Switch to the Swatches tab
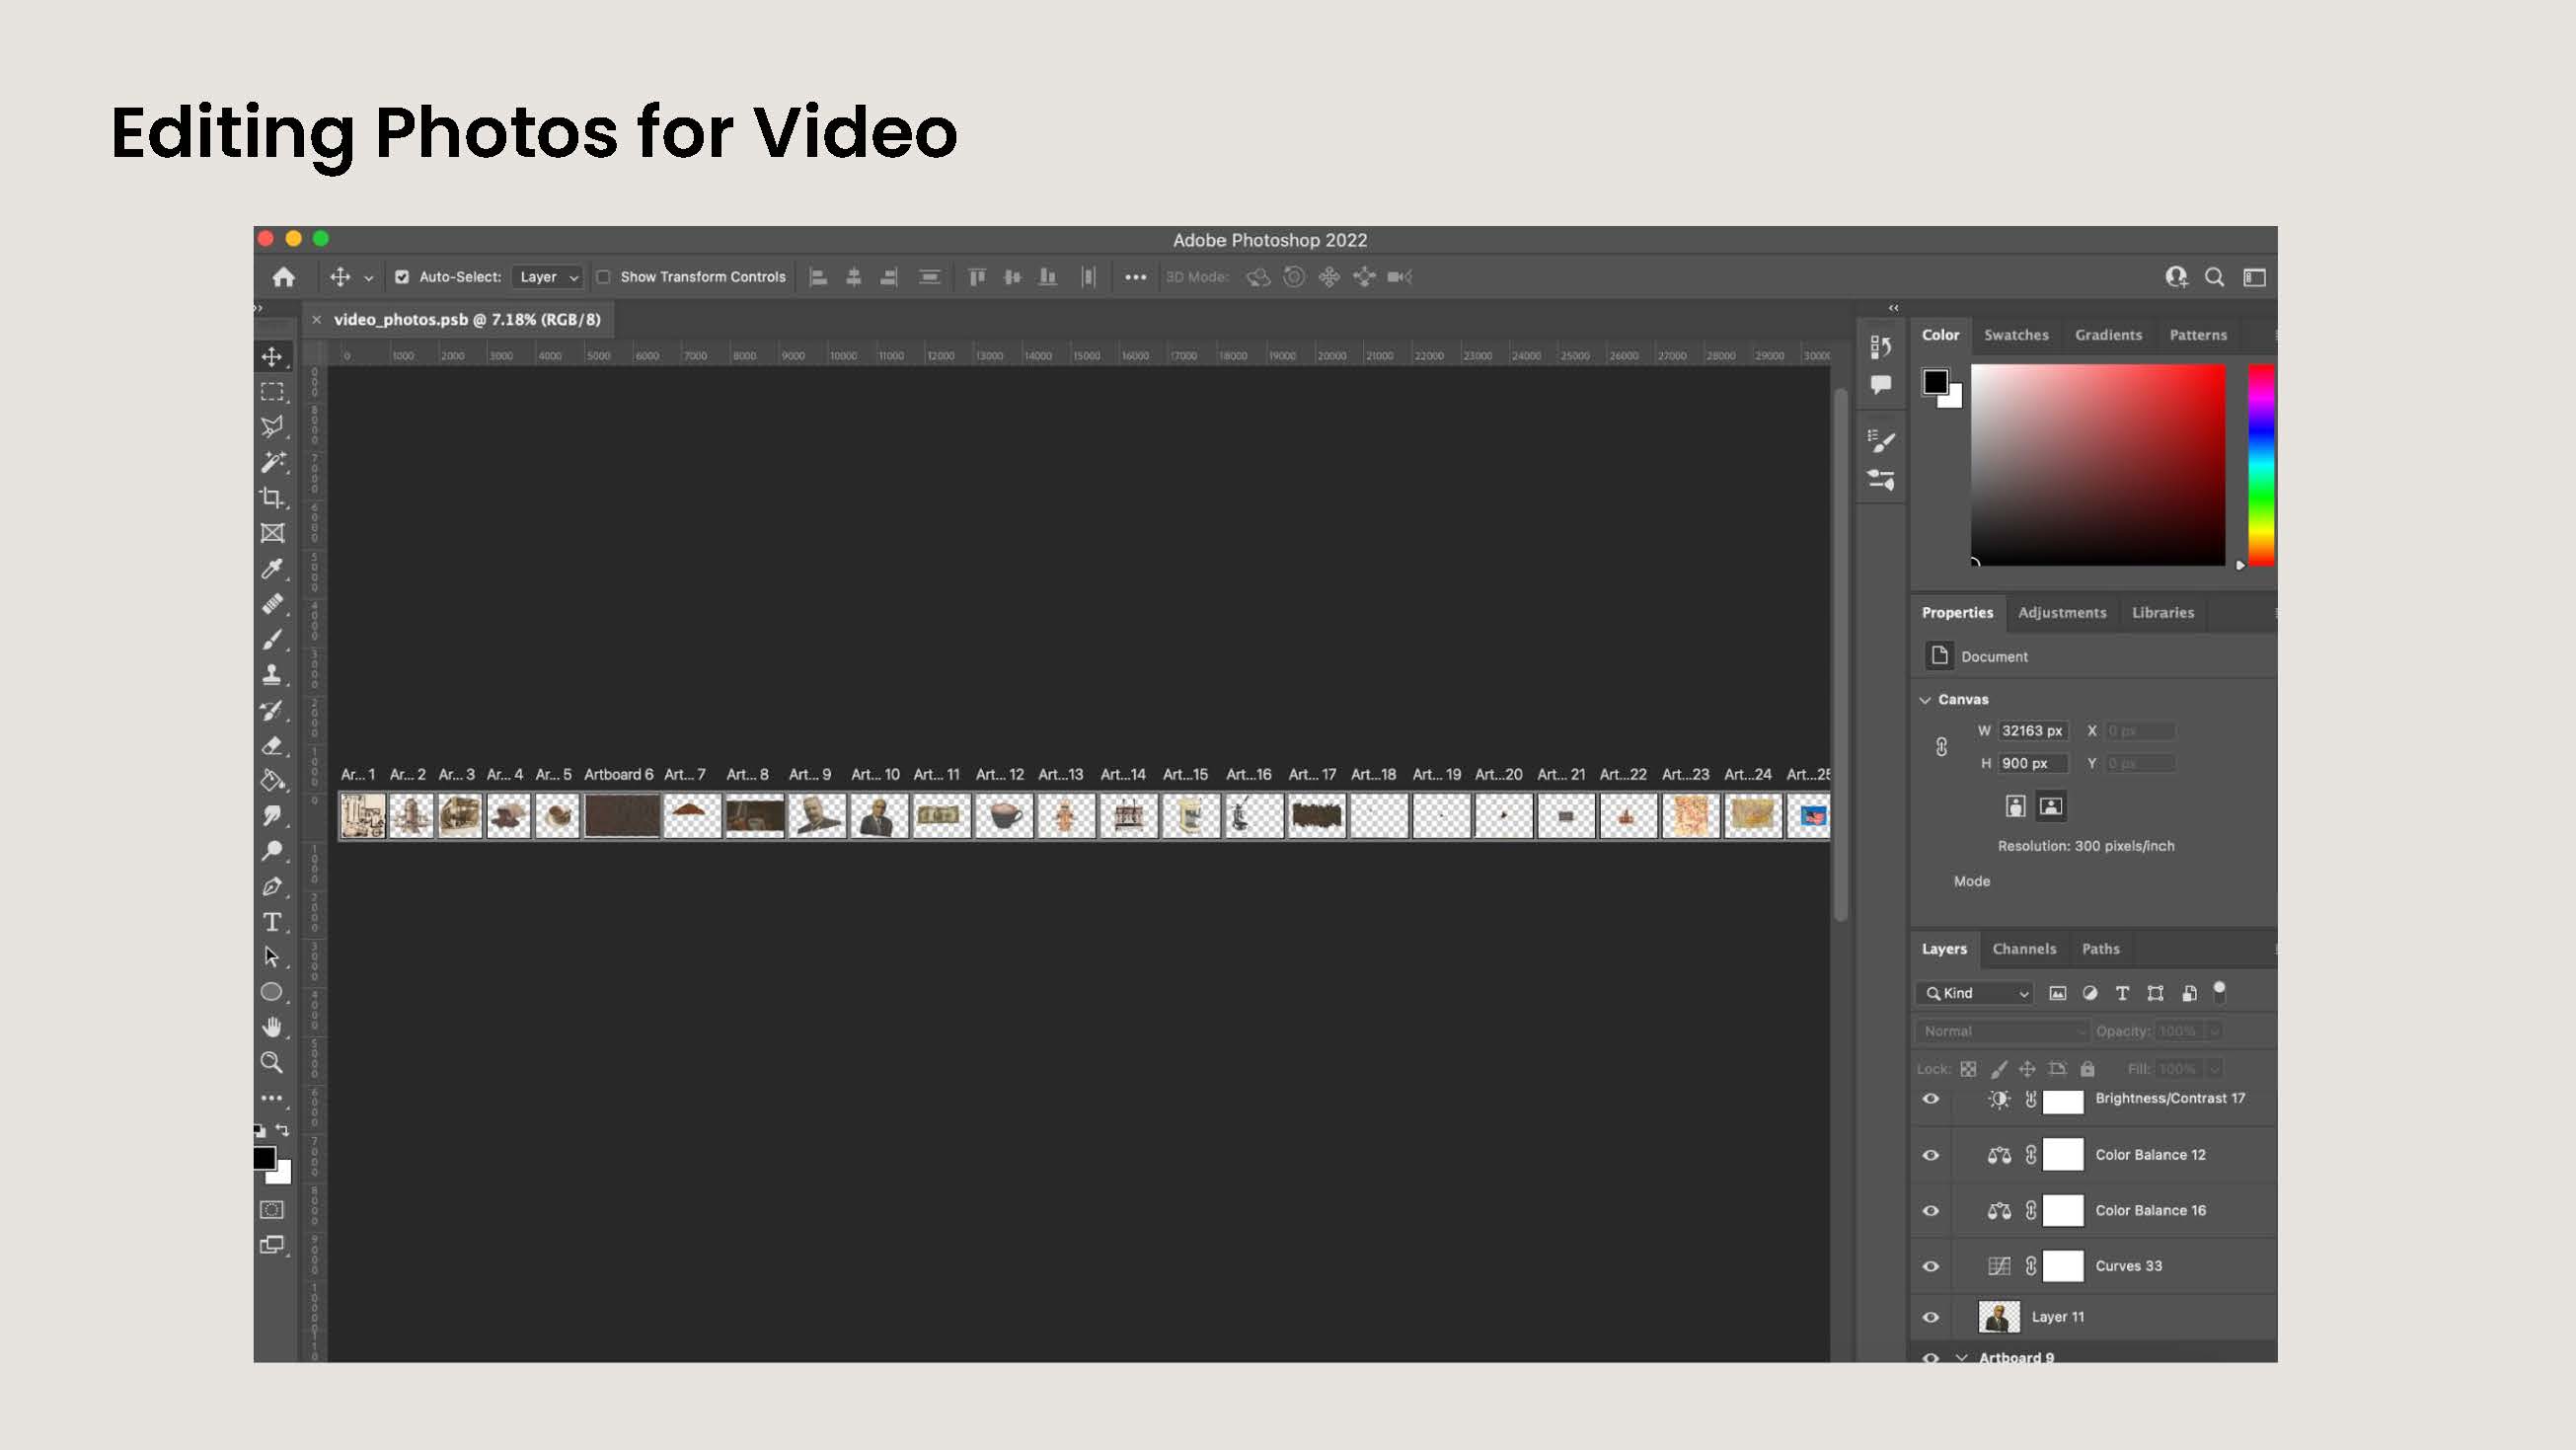 [2016, 335]
